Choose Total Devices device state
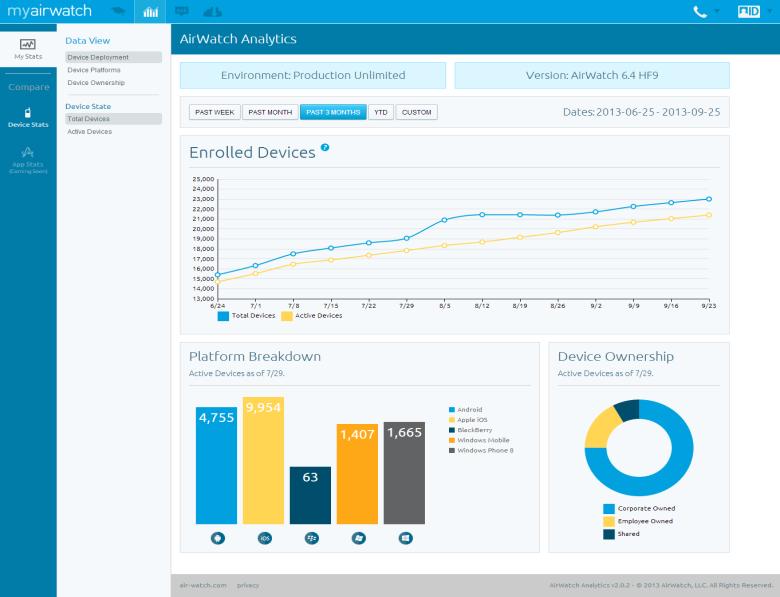Viewport: 780px width, 597px height. [x=113, y=119]
